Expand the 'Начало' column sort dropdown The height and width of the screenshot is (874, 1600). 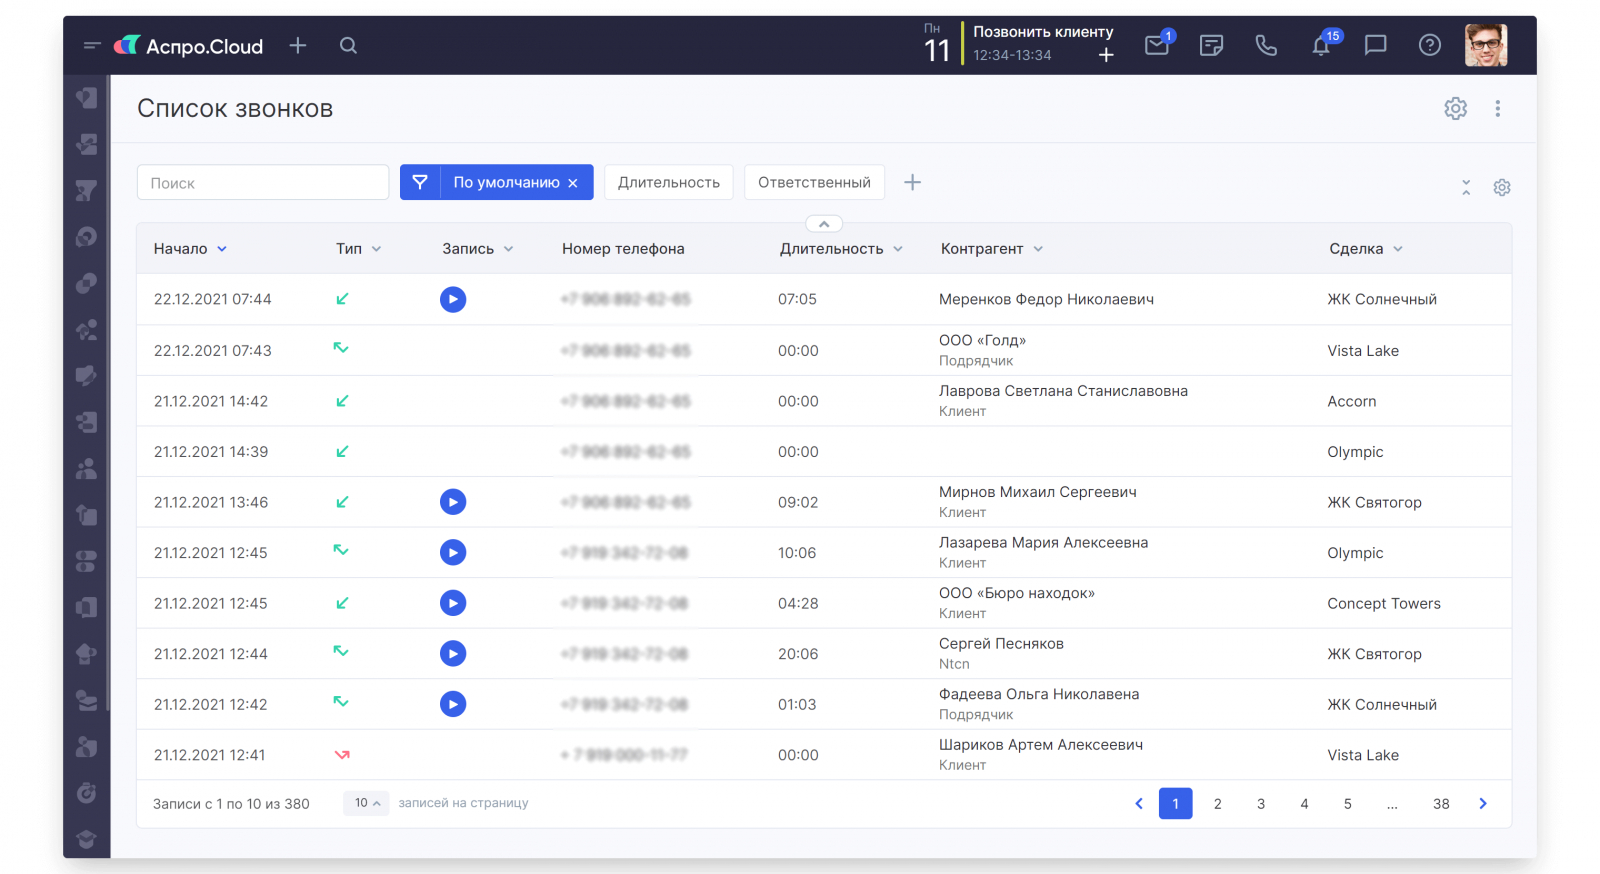tap(222, 249)
